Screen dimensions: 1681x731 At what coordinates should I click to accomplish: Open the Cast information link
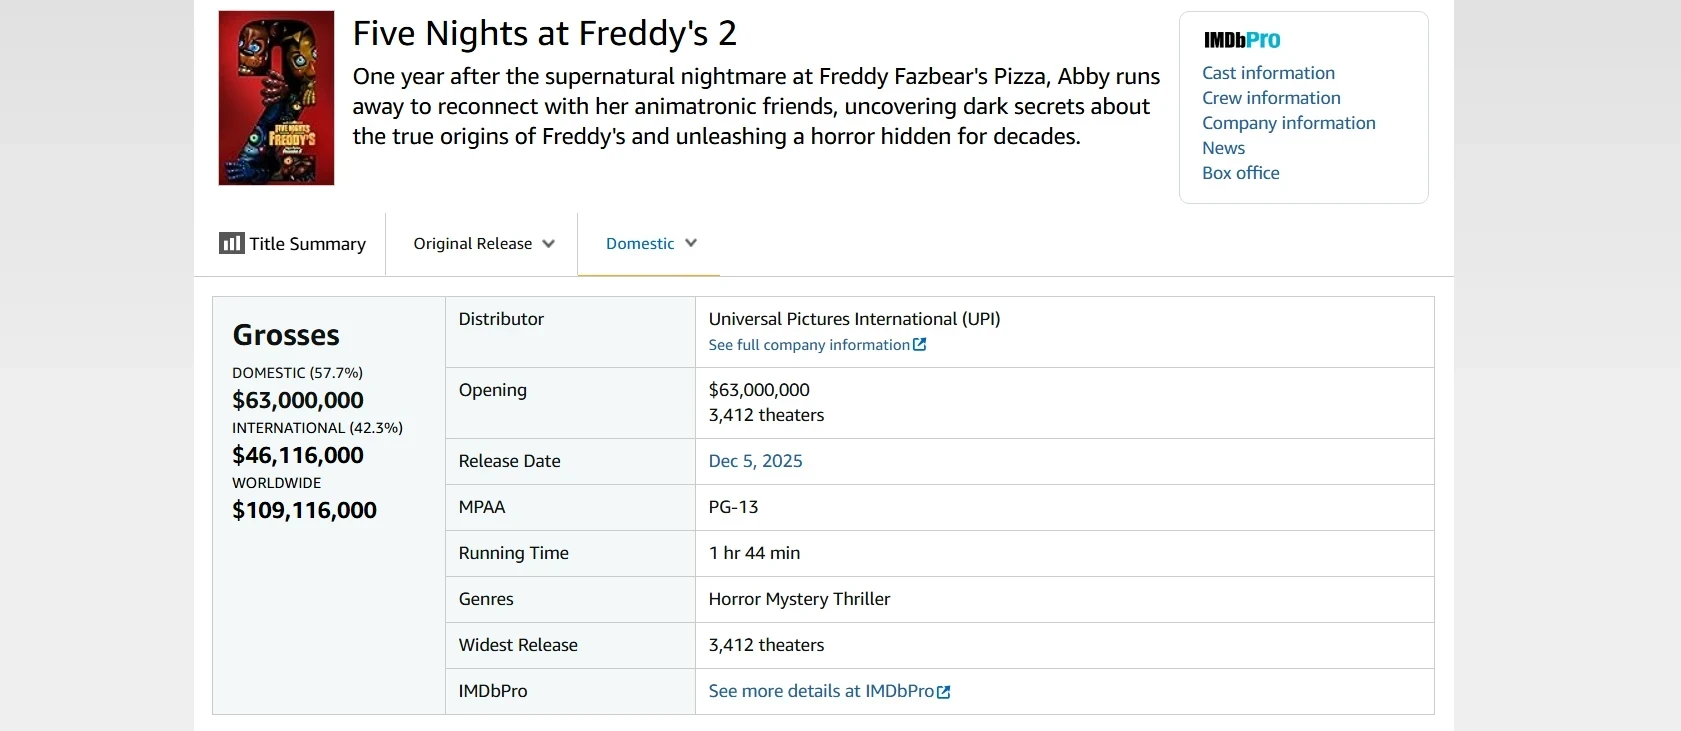(1268, 73)
